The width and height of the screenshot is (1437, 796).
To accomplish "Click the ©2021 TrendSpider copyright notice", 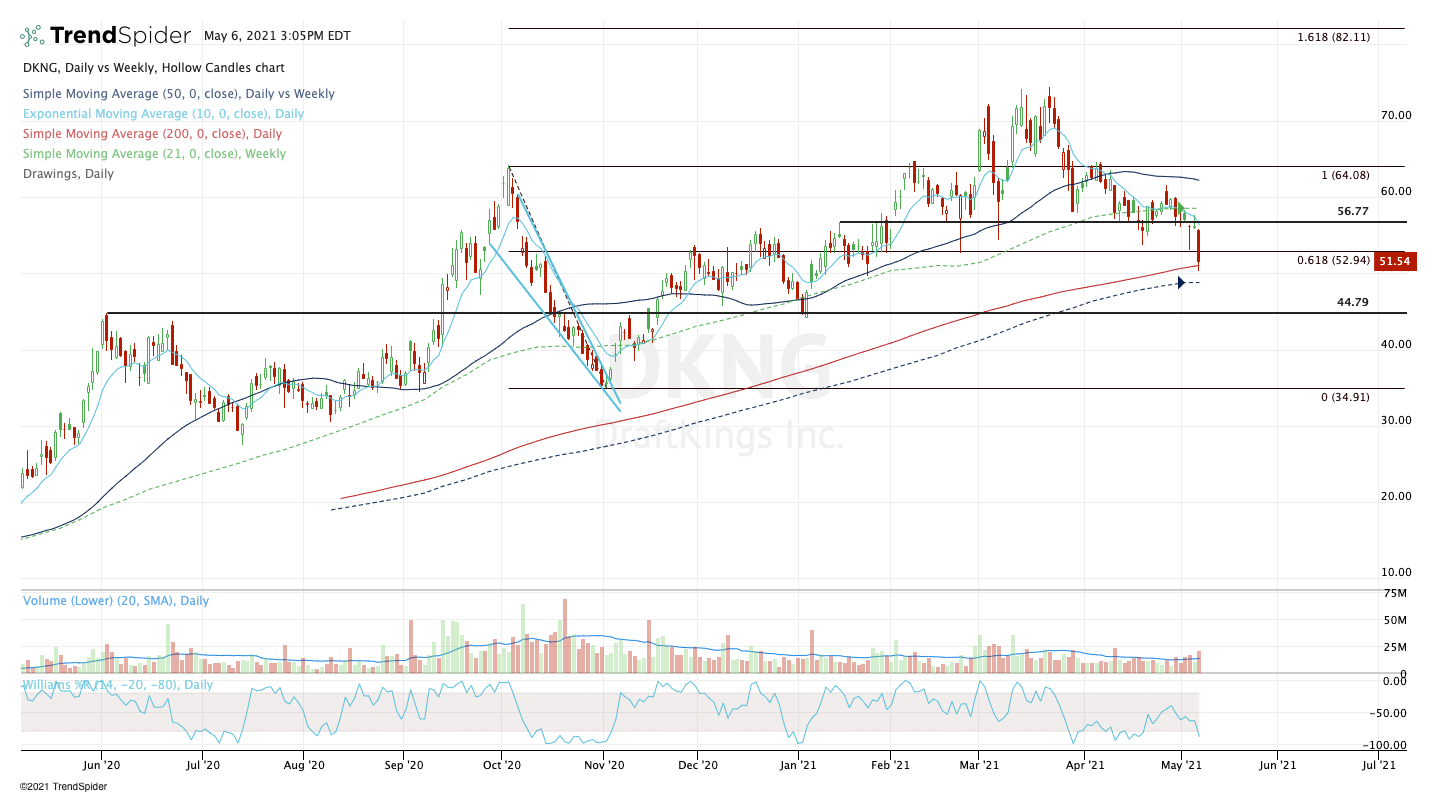I will (x=62, y=786).
